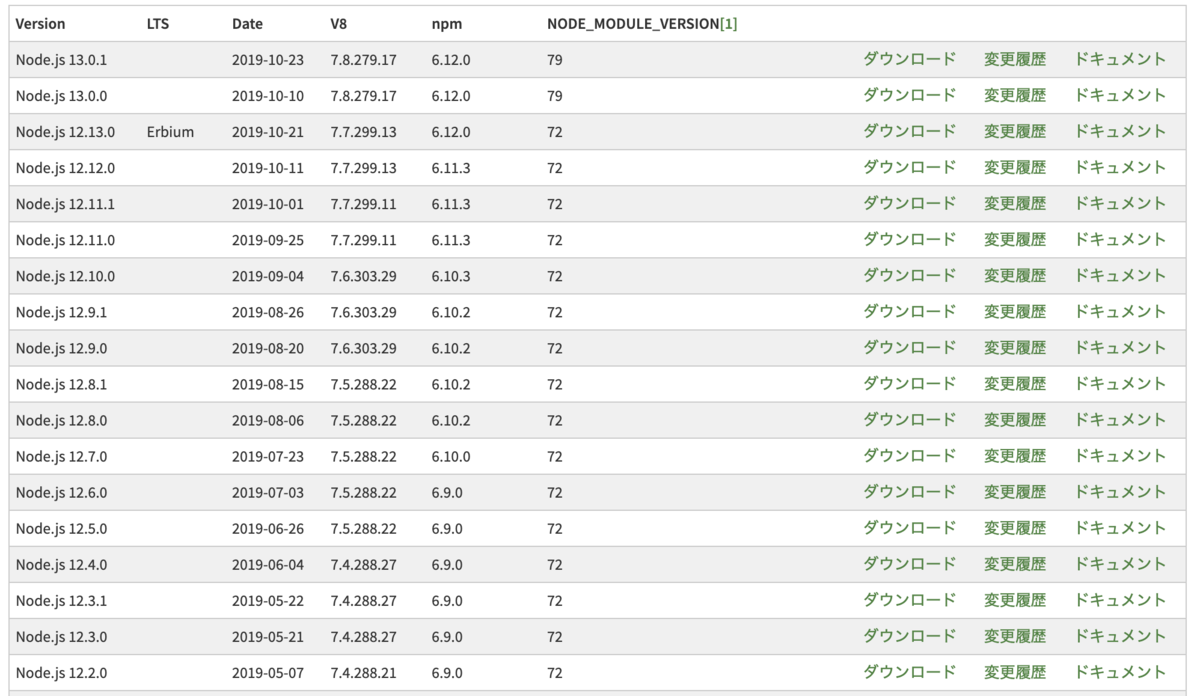1200x696 pixels.
Task: Open 変更履歴 for Node.js 12.3.0
Action: (1015, 635)
